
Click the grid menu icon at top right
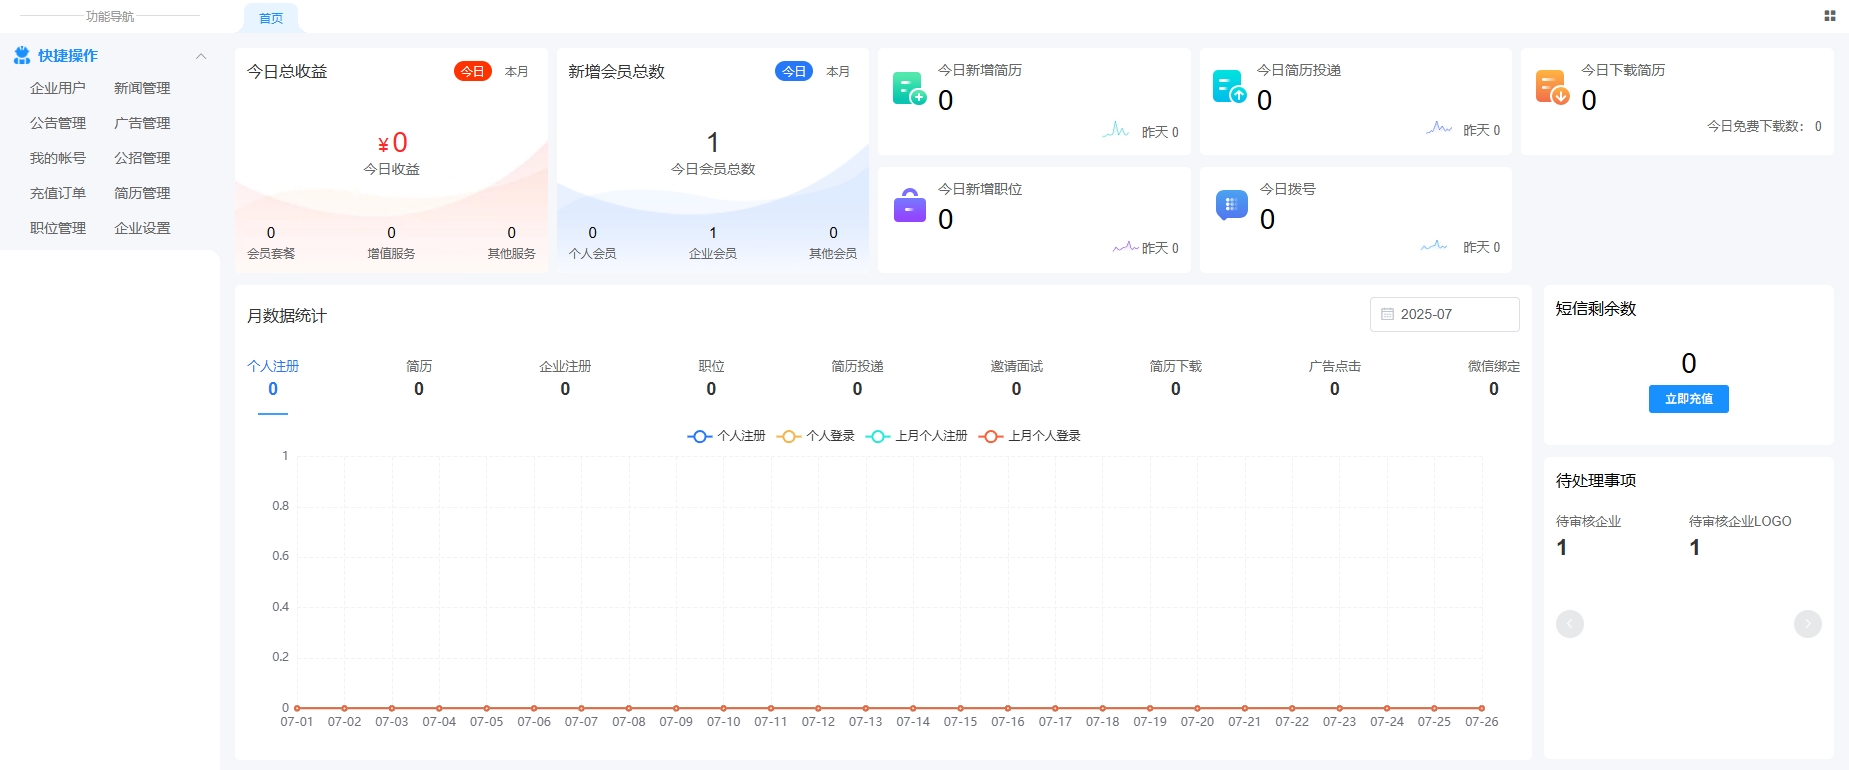click(1830, 16)
